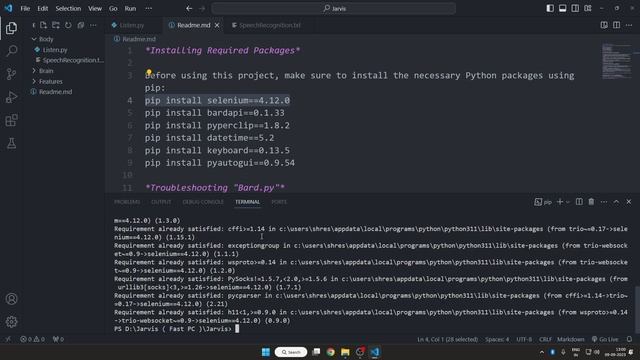Screen dimensions: 640x360
Task: Open Markdown preview to the side
Action: 604,25
